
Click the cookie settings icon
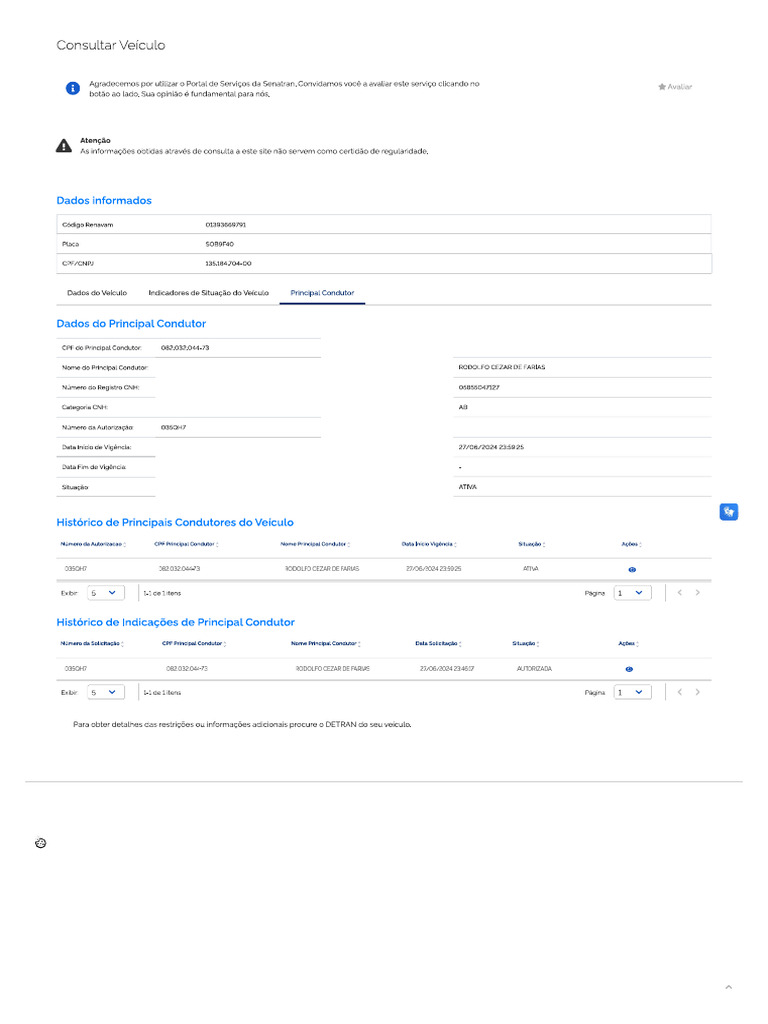coord(40,843)
